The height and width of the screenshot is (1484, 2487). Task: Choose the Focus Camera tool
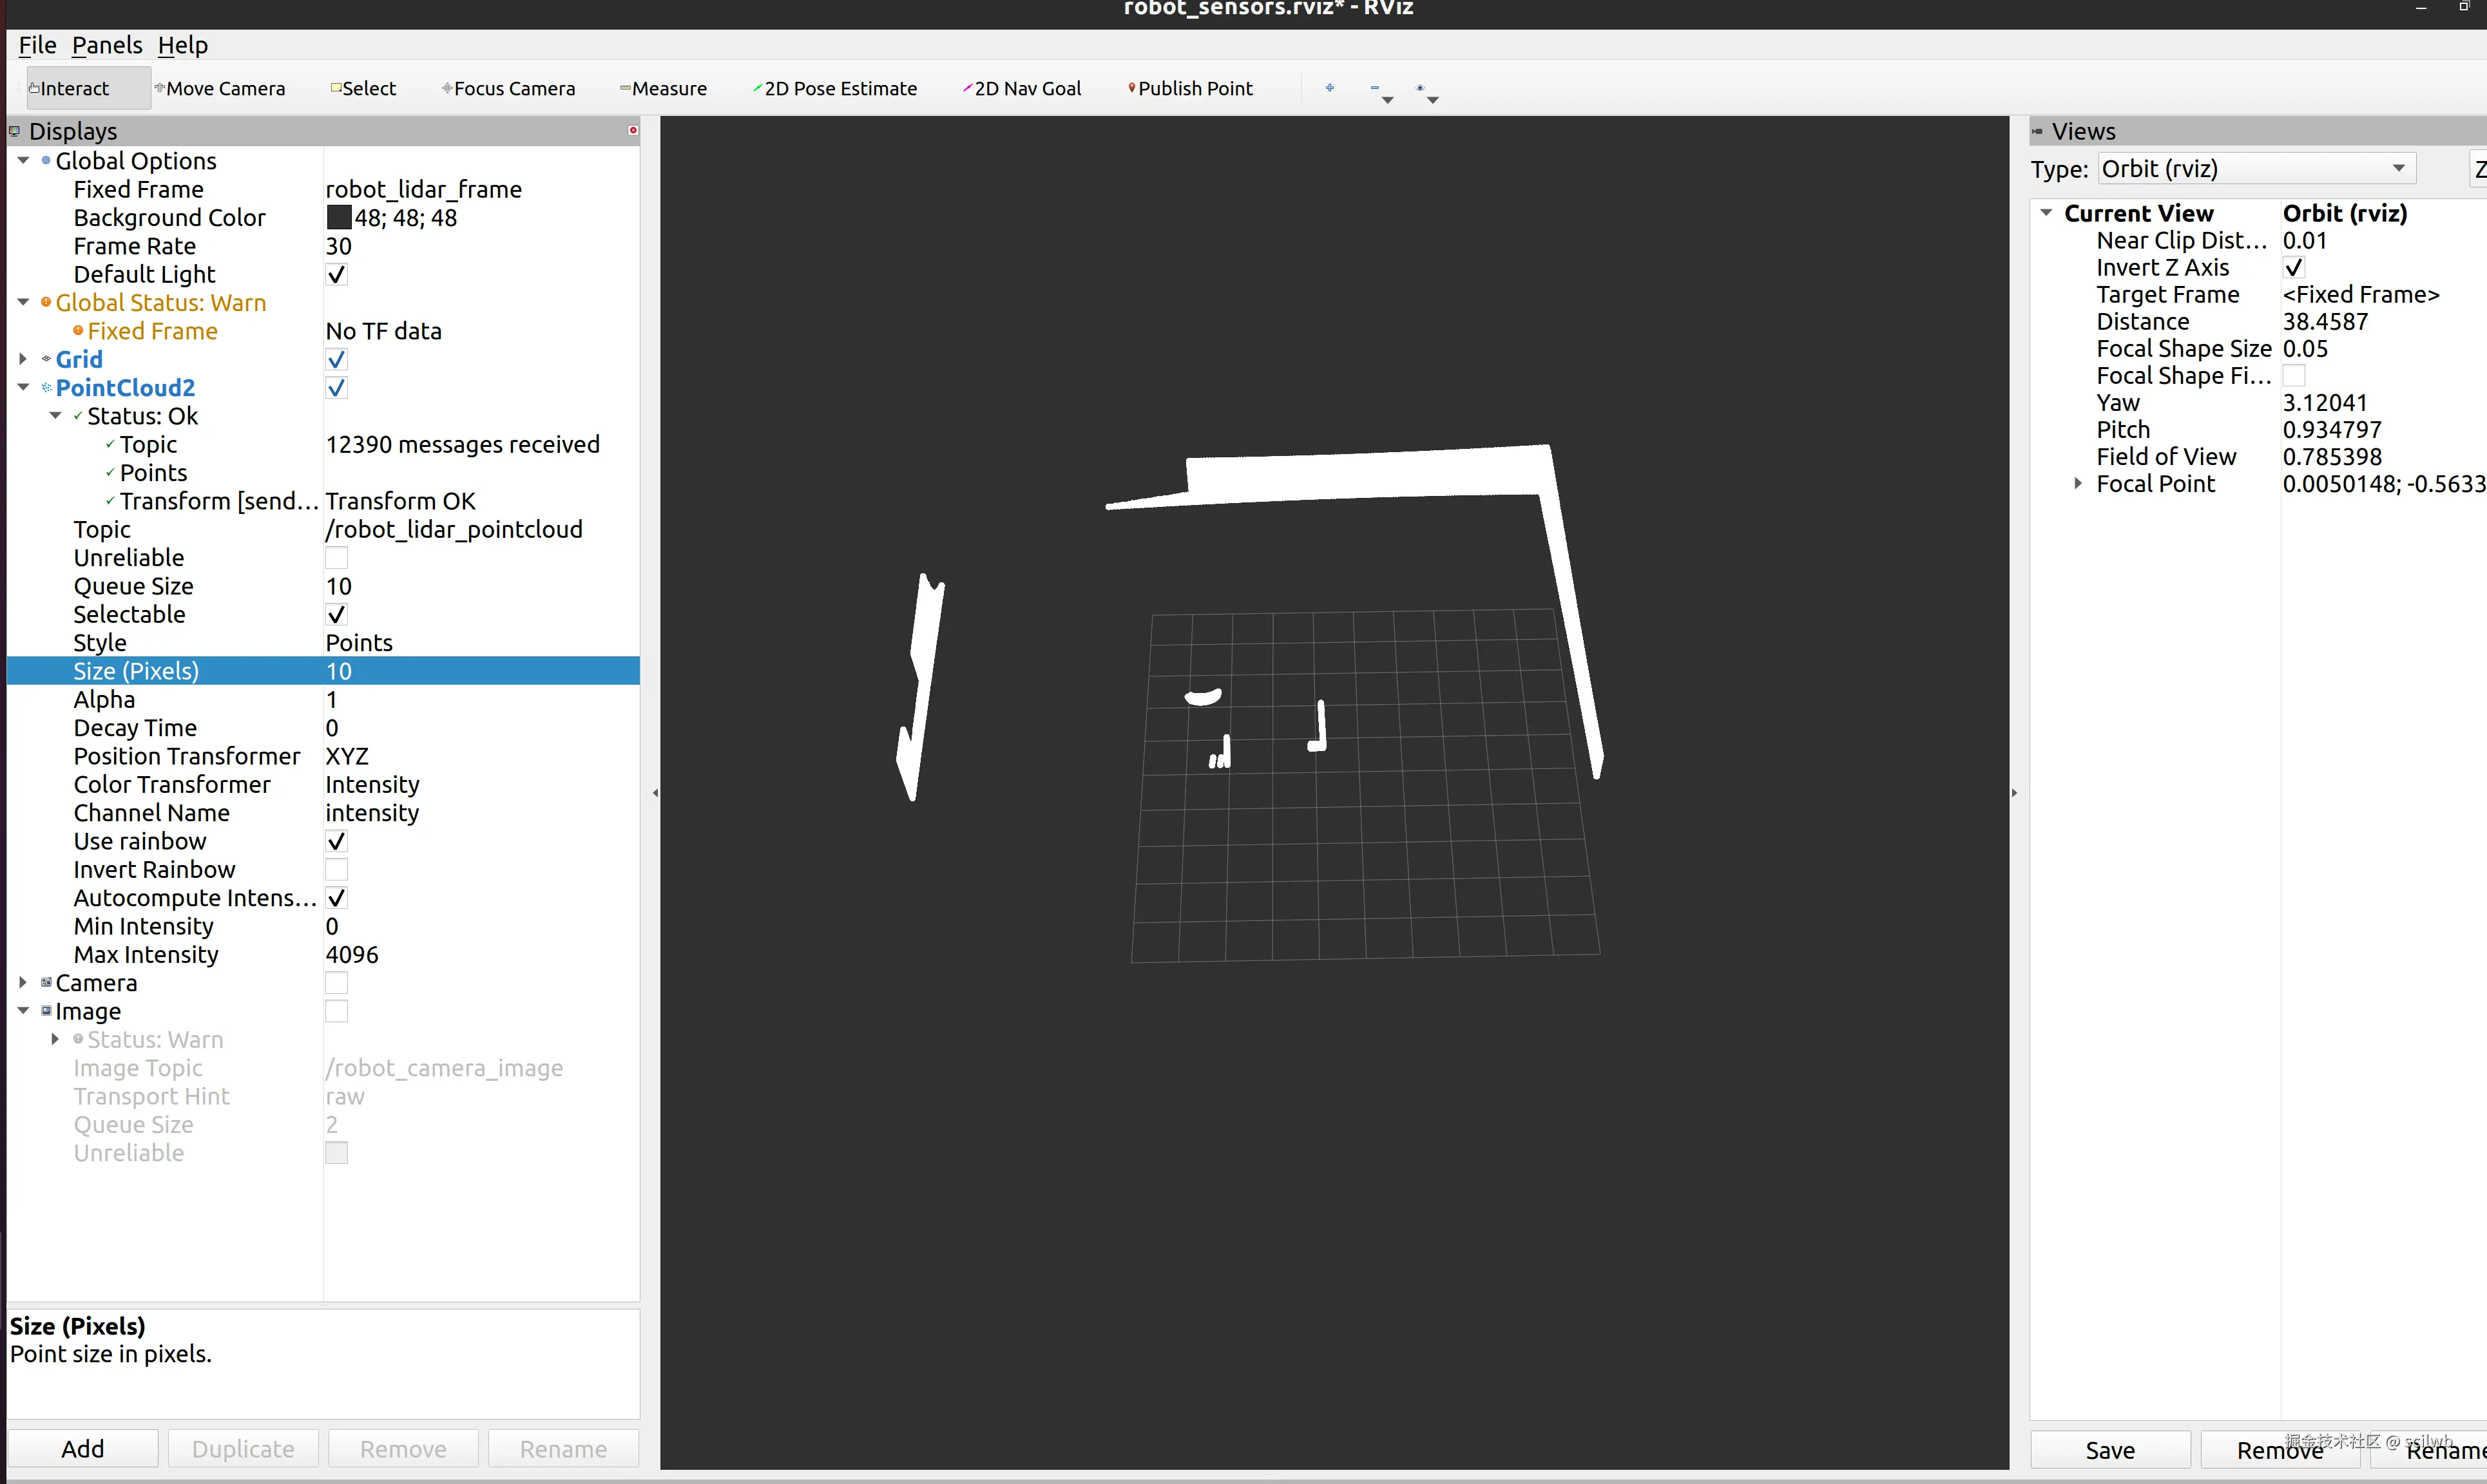(x=509, y=88)
